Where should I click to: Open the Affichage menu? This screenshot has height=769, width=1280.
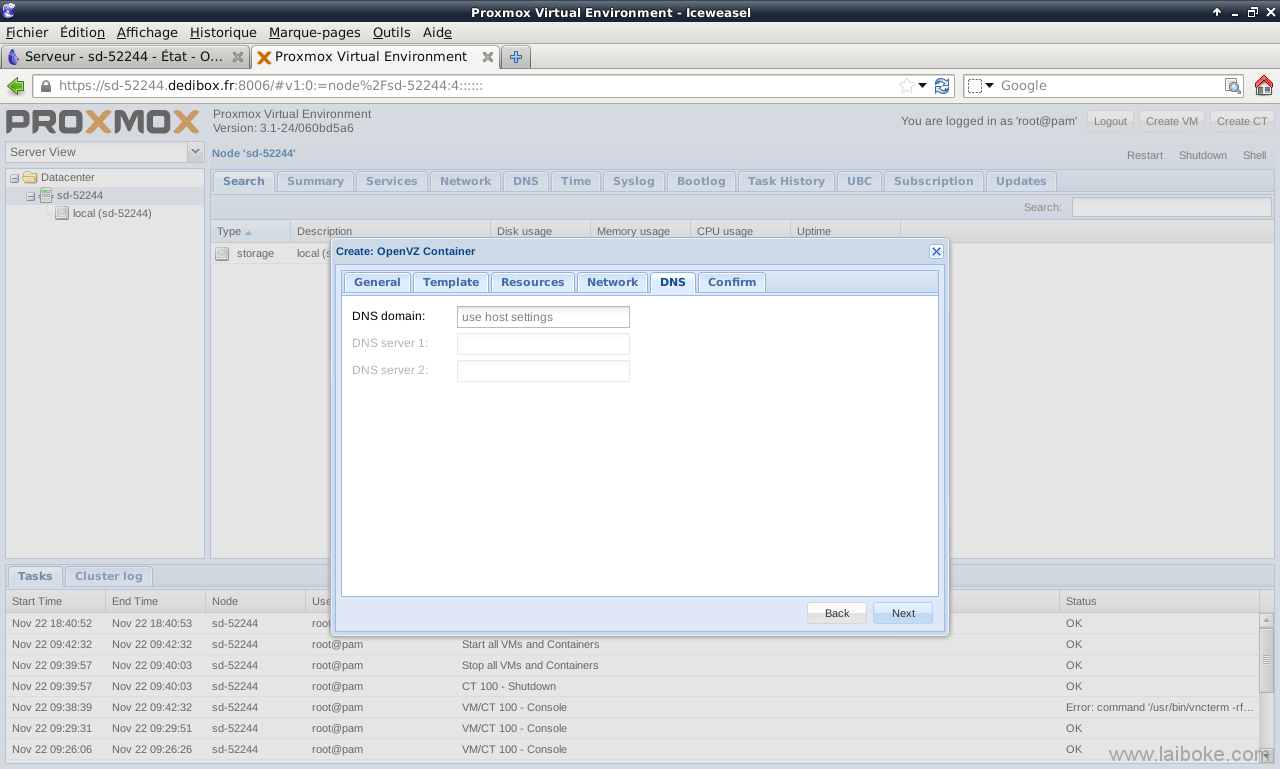point(147,32)
